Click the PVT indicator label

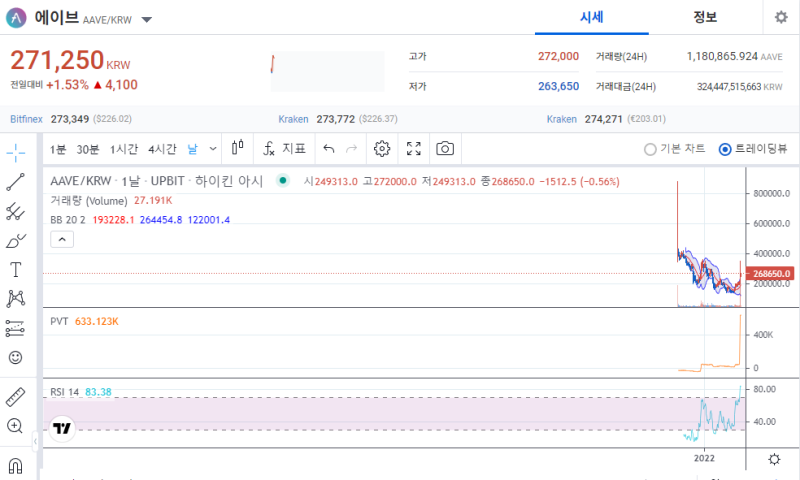(59, 321)
